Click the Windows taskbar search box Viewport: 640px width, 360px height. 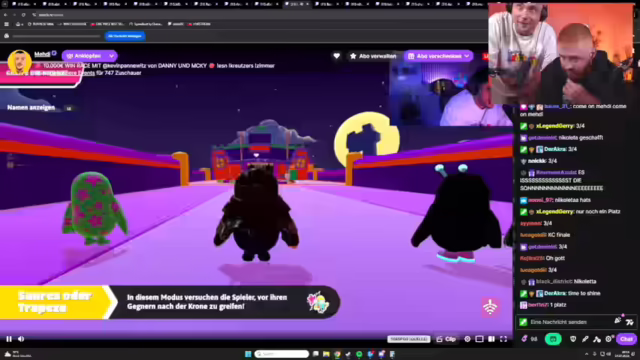pyautogui.click(x=282, y=354)
